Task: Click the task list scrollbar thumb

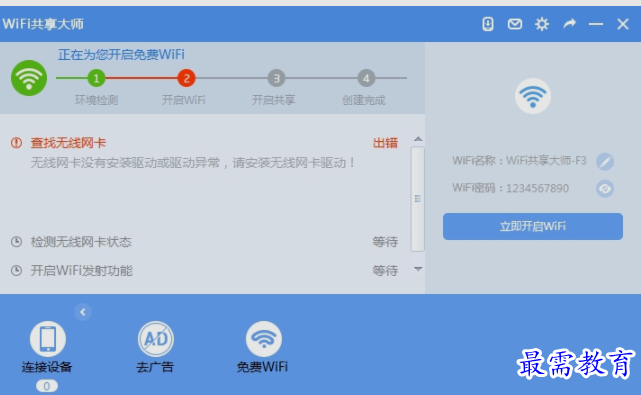Action: (x=418, y=199)
